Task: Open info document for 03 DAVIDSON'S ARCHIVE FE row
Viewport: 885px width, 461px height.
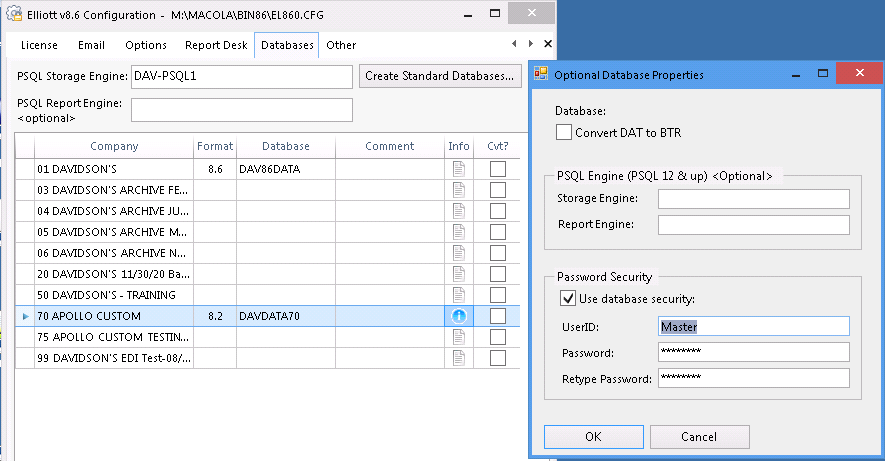Action: pyautogui.click(x=459, y=190)
